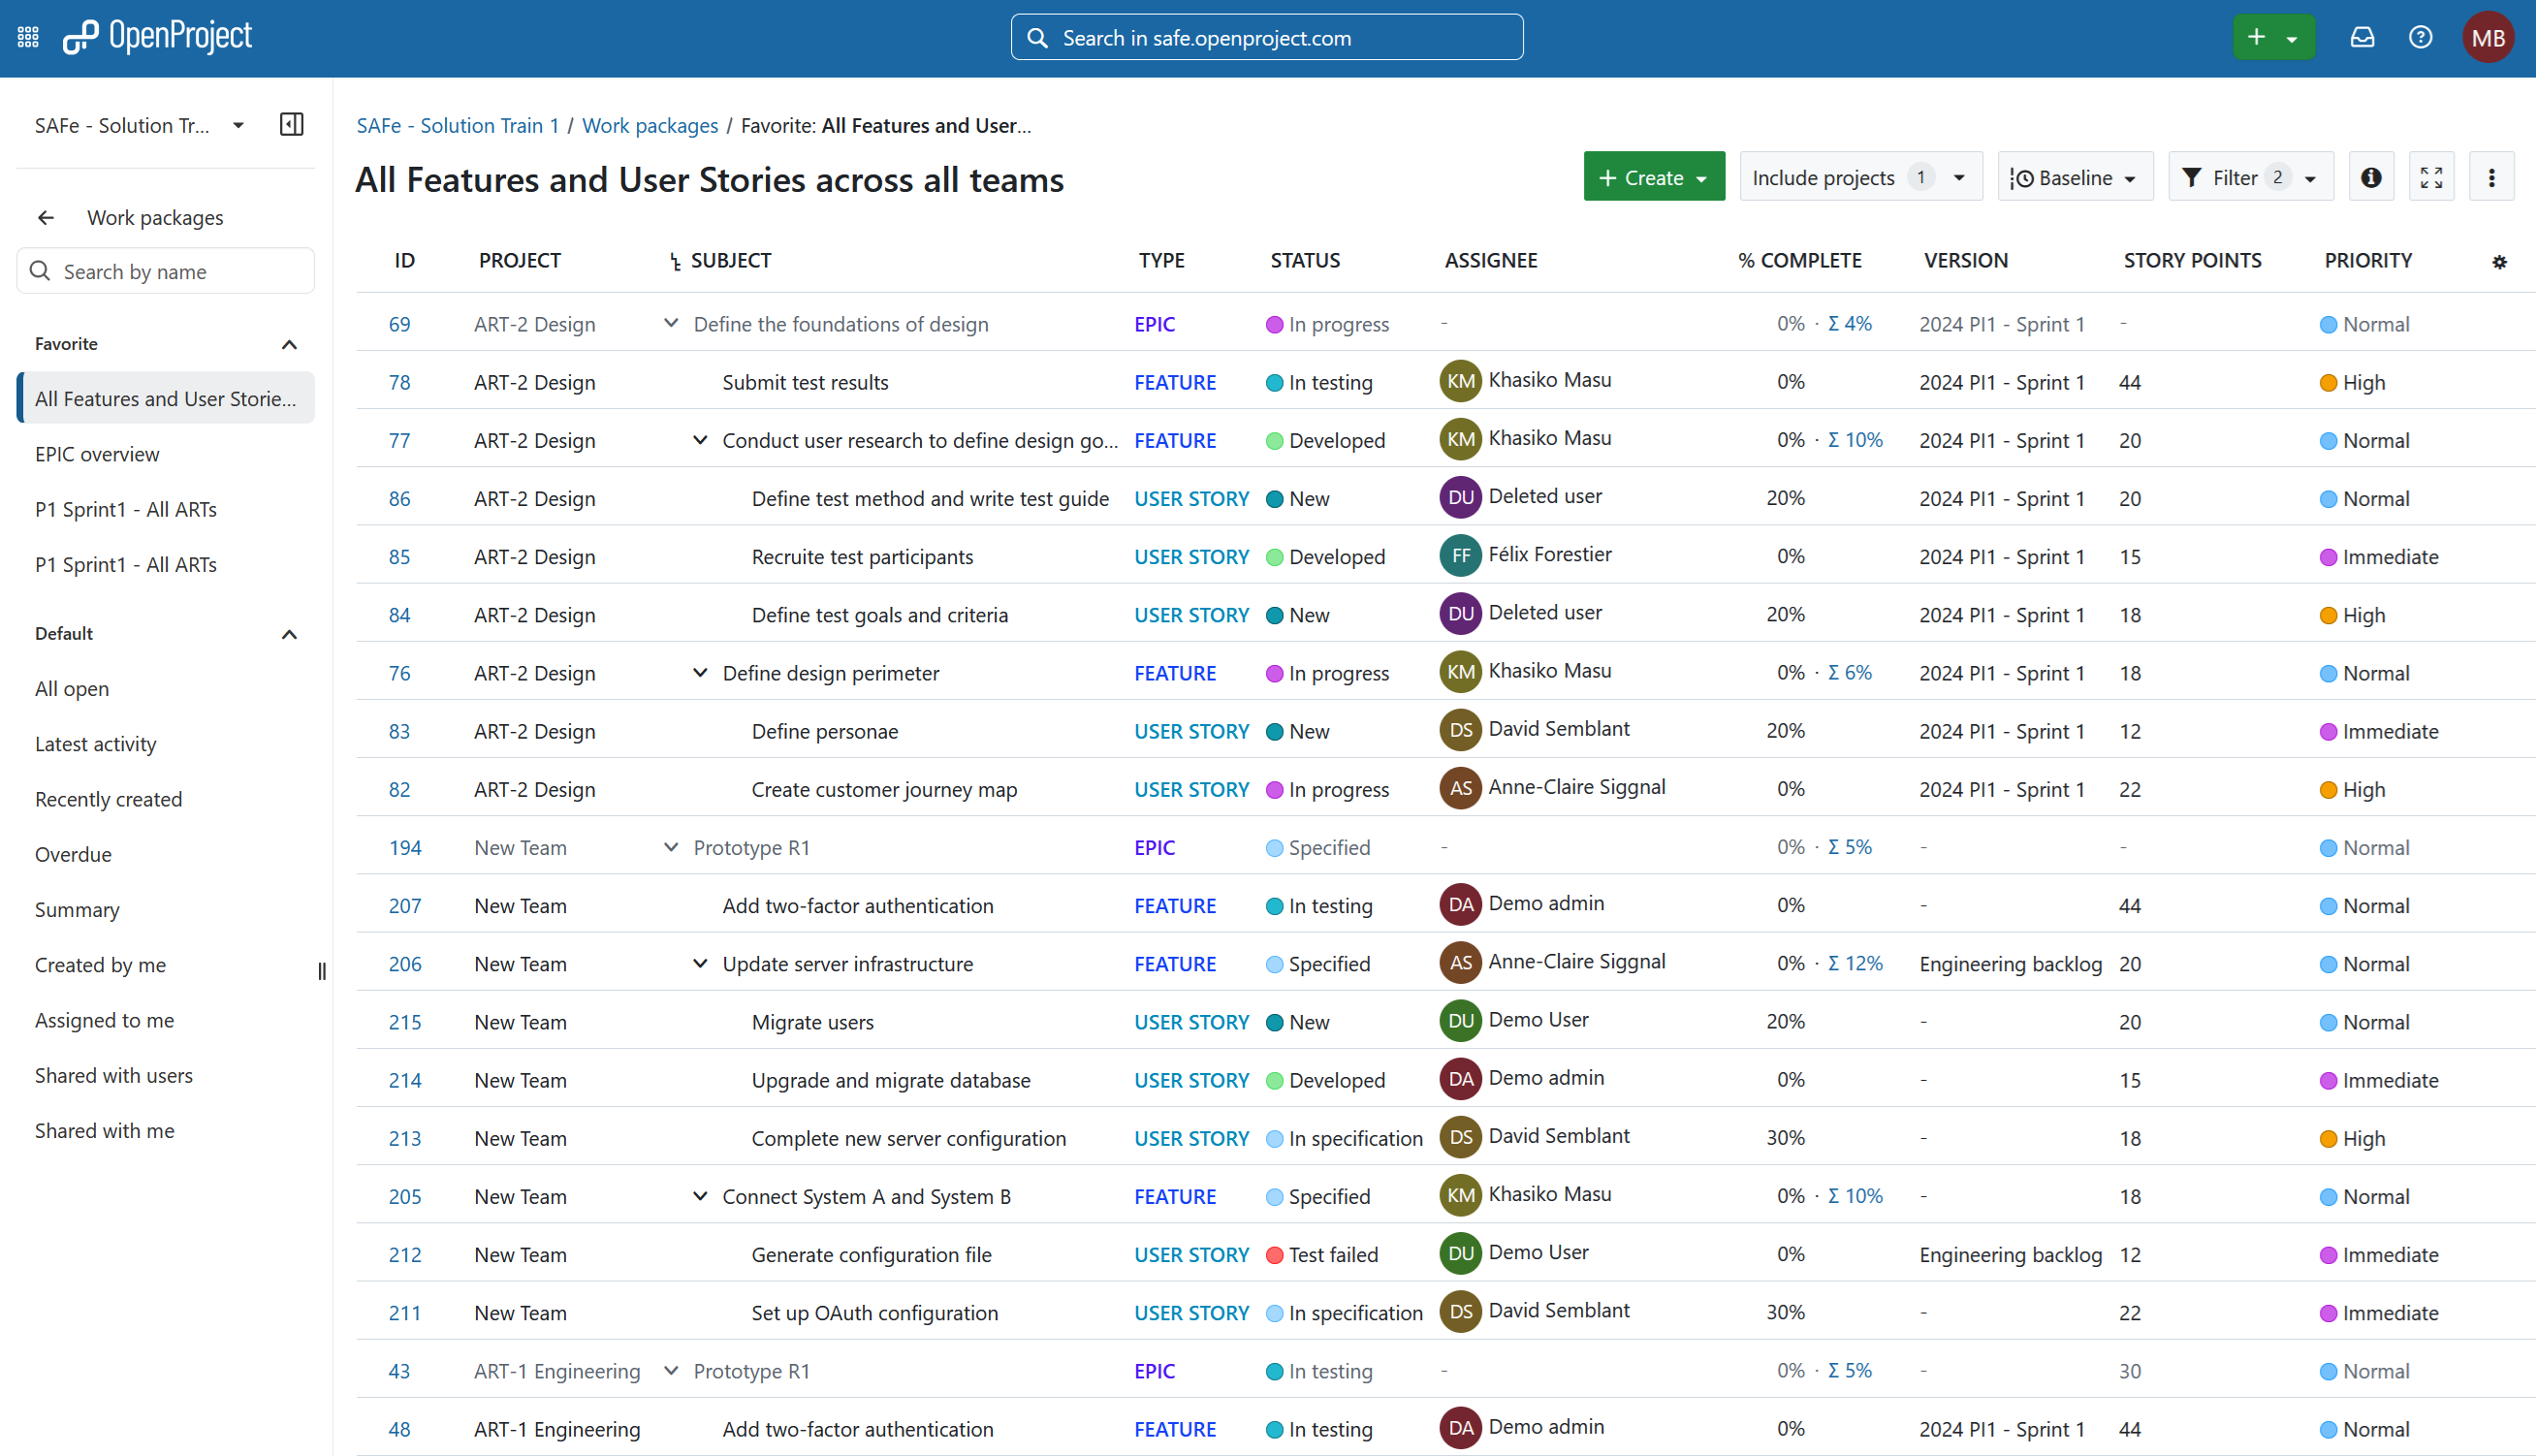Open the Include projects dropdown
Image resolution: width=2536 pixels, height=1456 pixels.
click(1861, 177)
